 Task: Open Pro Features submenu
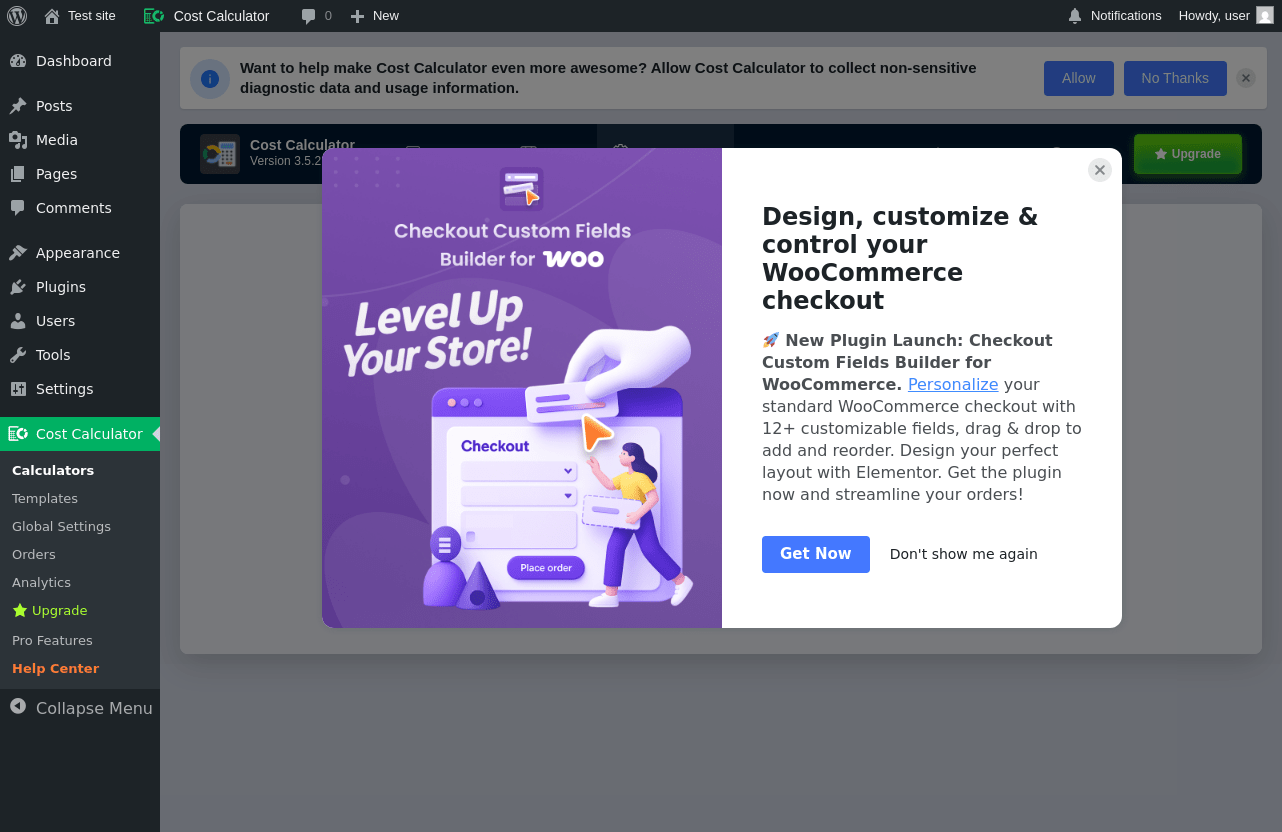(x=52, y=640)
